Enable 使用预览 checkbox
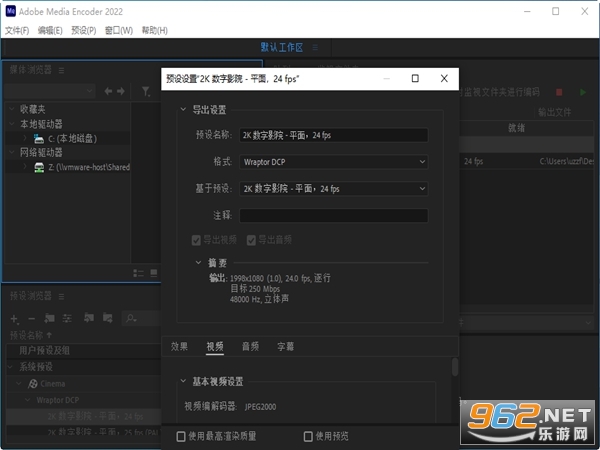 click(x=308, y=436)
